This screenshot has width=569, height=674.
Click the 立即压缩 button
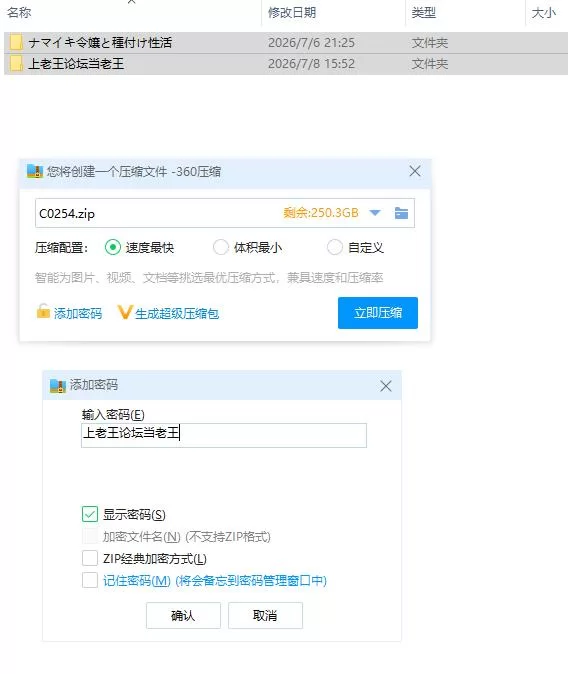click(x=378, y=313)
